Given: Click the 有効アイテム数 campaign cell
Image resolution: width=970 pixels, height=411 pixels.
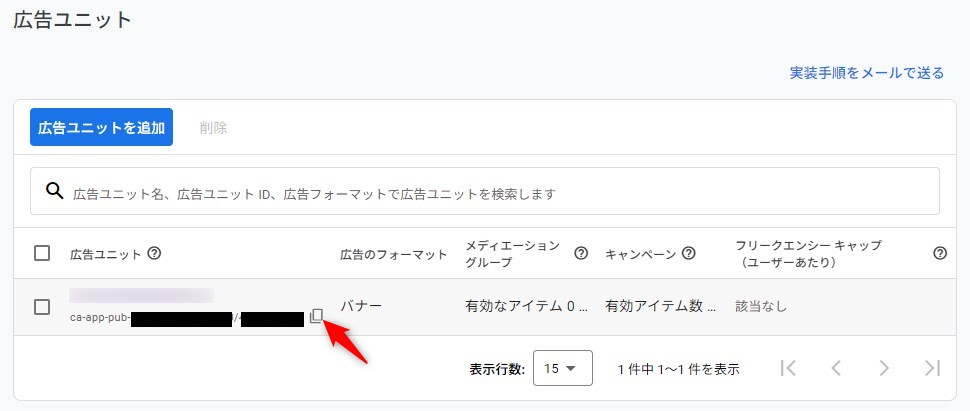Looking at the screenshot, I should (x=660, y=307).
